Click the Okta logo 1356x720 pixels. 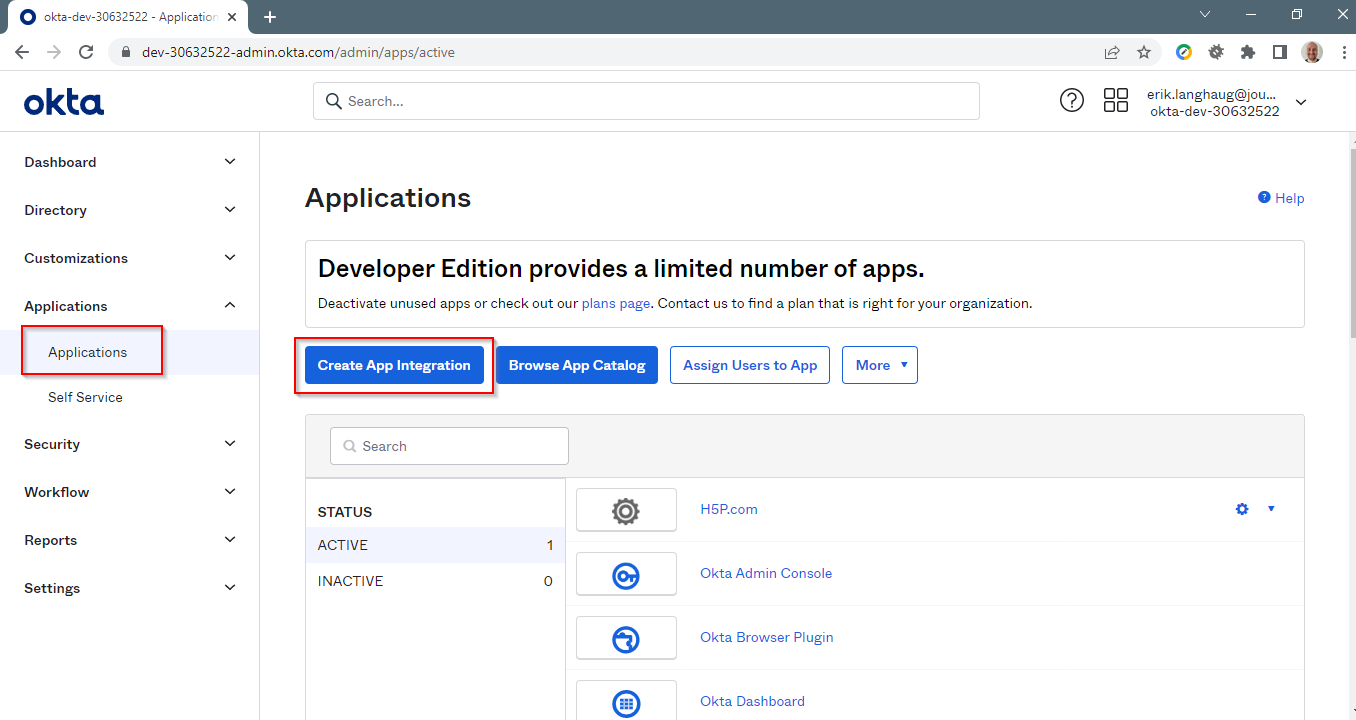click(64, 101)
